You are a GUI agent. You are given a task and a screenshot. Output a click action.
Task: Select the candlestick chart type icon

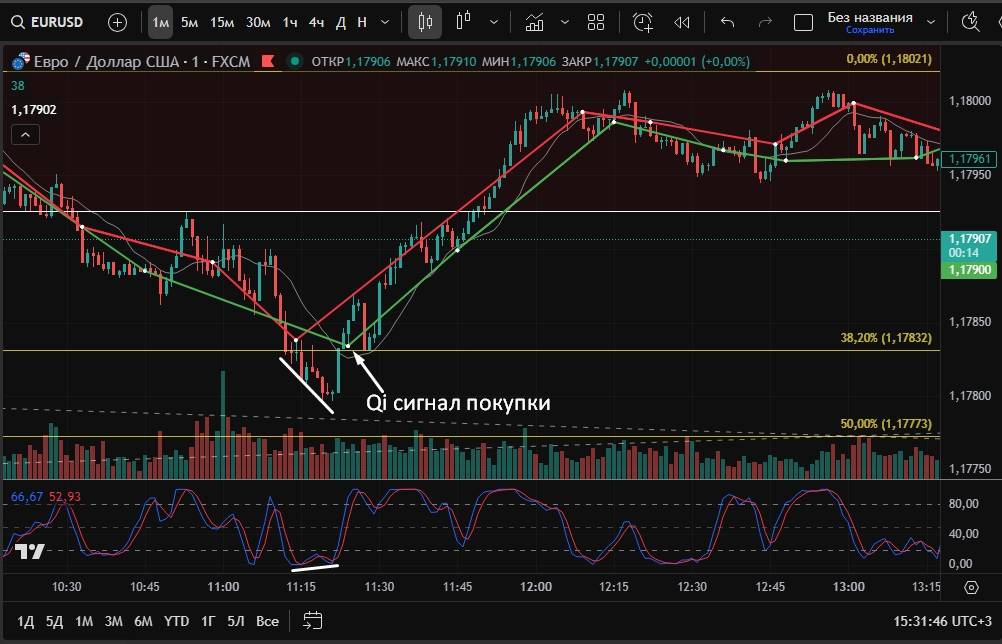point(425,21)
